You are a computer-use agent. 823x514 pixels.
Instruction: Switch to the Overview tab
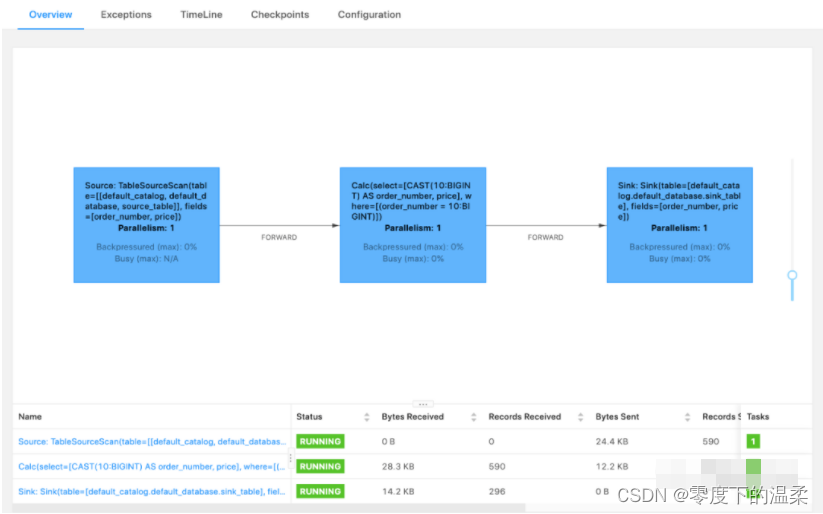pos(50,15)
